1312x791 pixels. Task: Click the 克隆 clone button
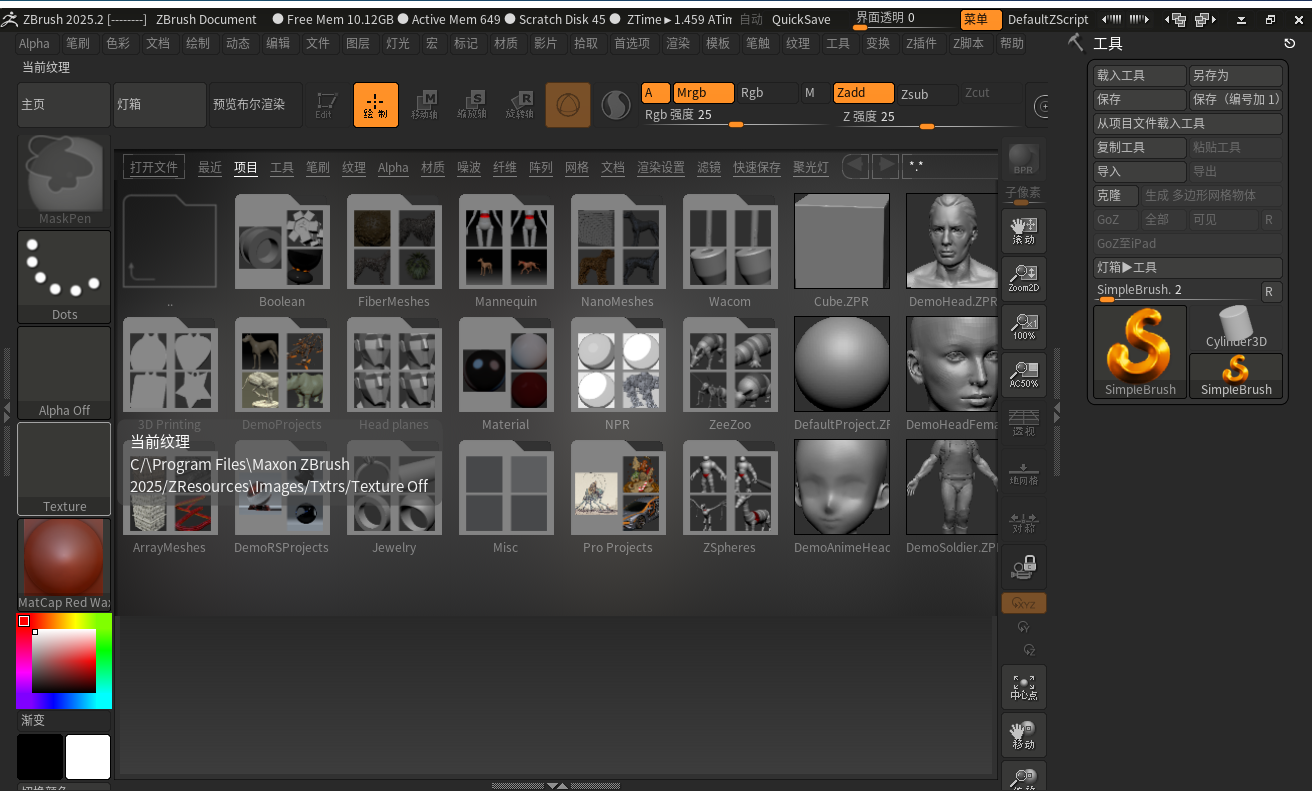pos(1117,196)
